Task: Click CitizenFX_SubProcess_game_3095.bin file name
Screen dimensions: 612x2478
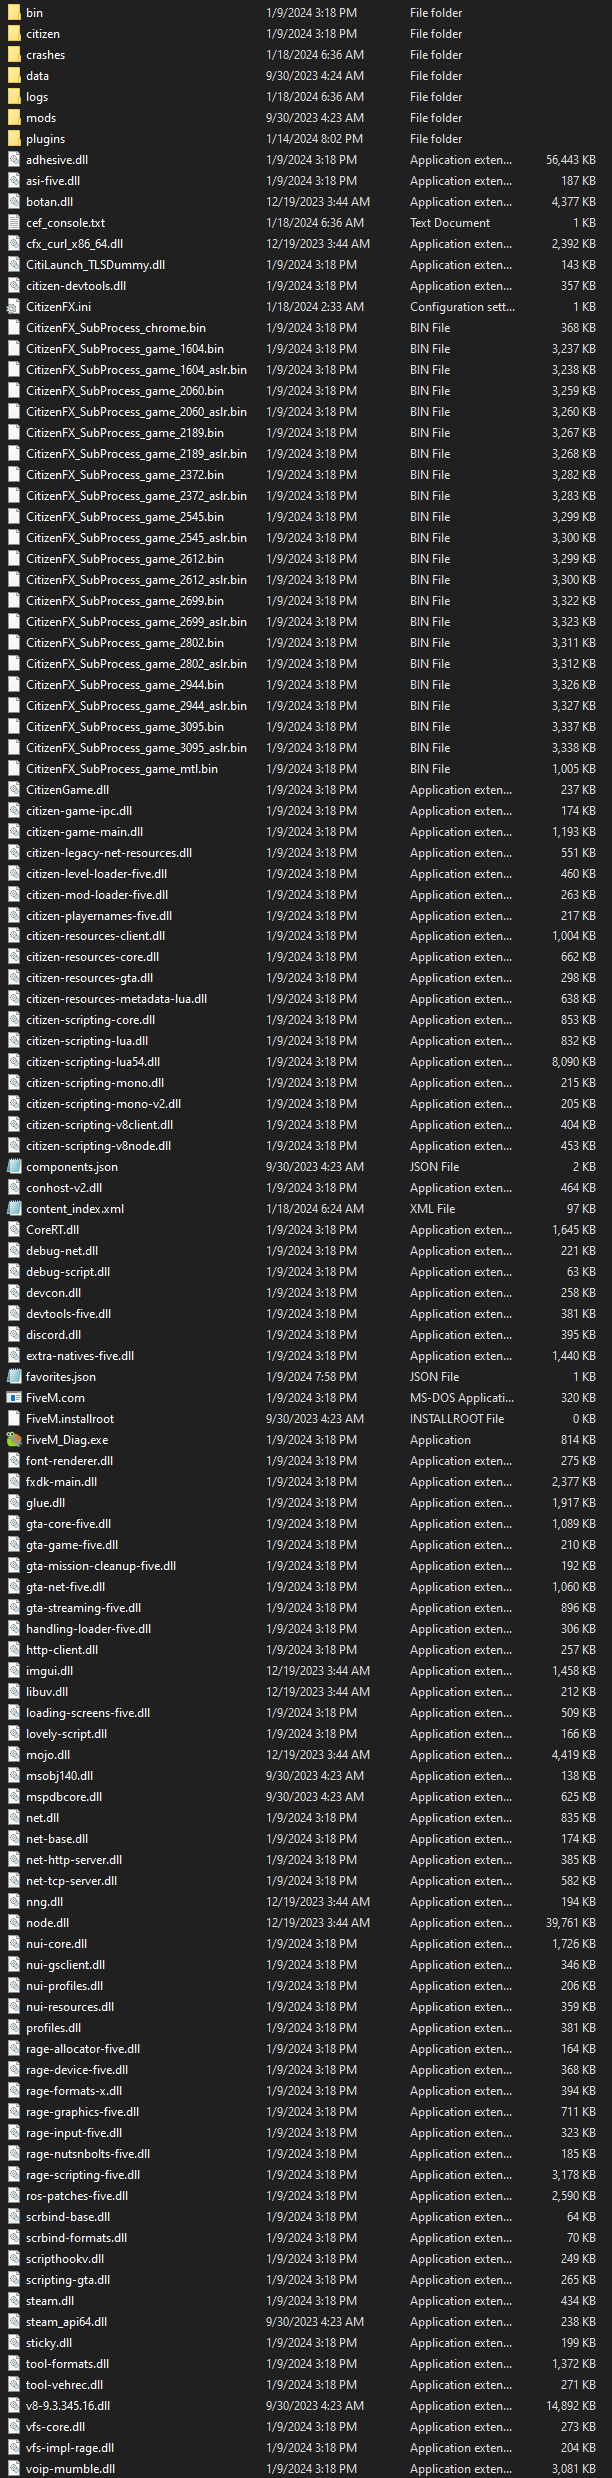Action: [125, 726]
